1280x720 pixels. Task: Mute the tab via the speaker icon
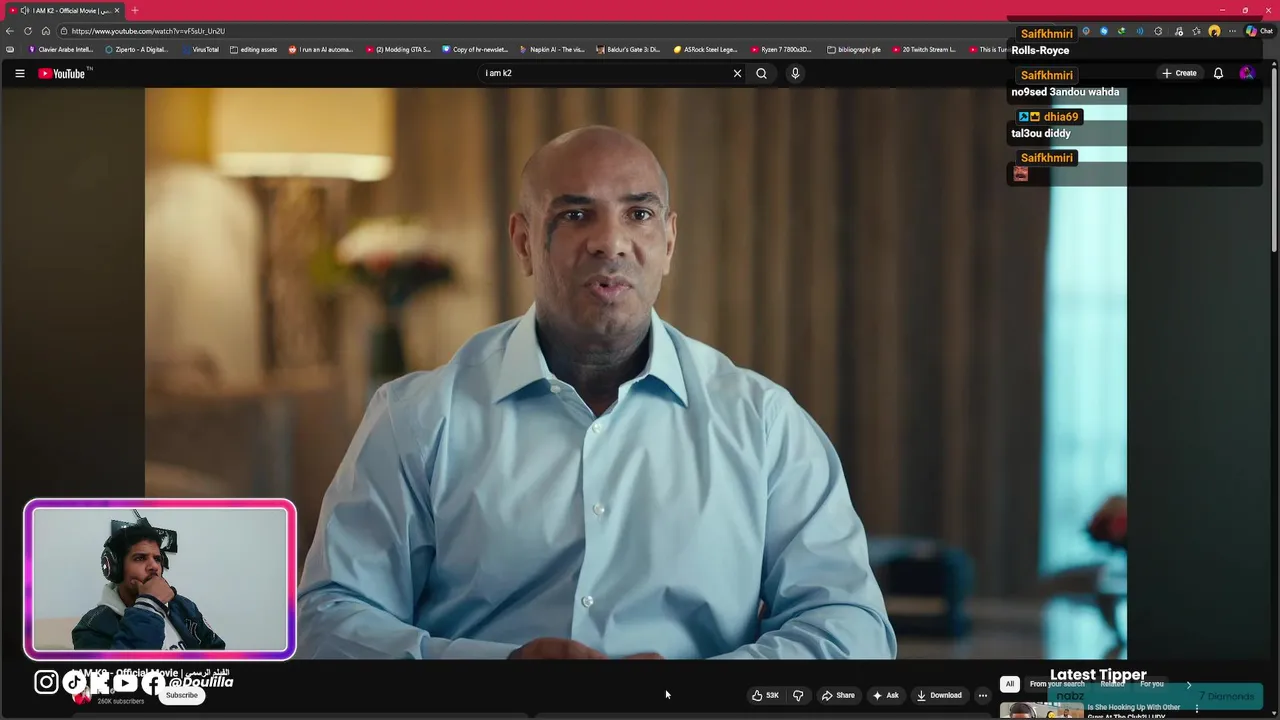[x=24, y=10]
